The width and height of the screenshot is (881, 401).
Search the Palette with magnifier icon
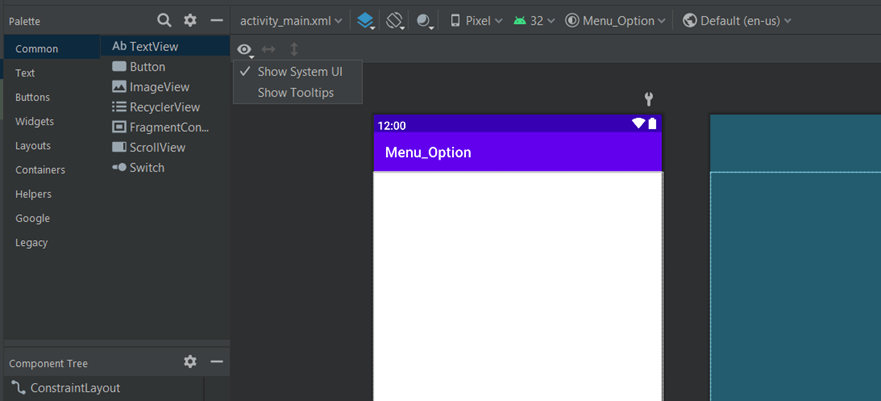[x=164, y=21]
